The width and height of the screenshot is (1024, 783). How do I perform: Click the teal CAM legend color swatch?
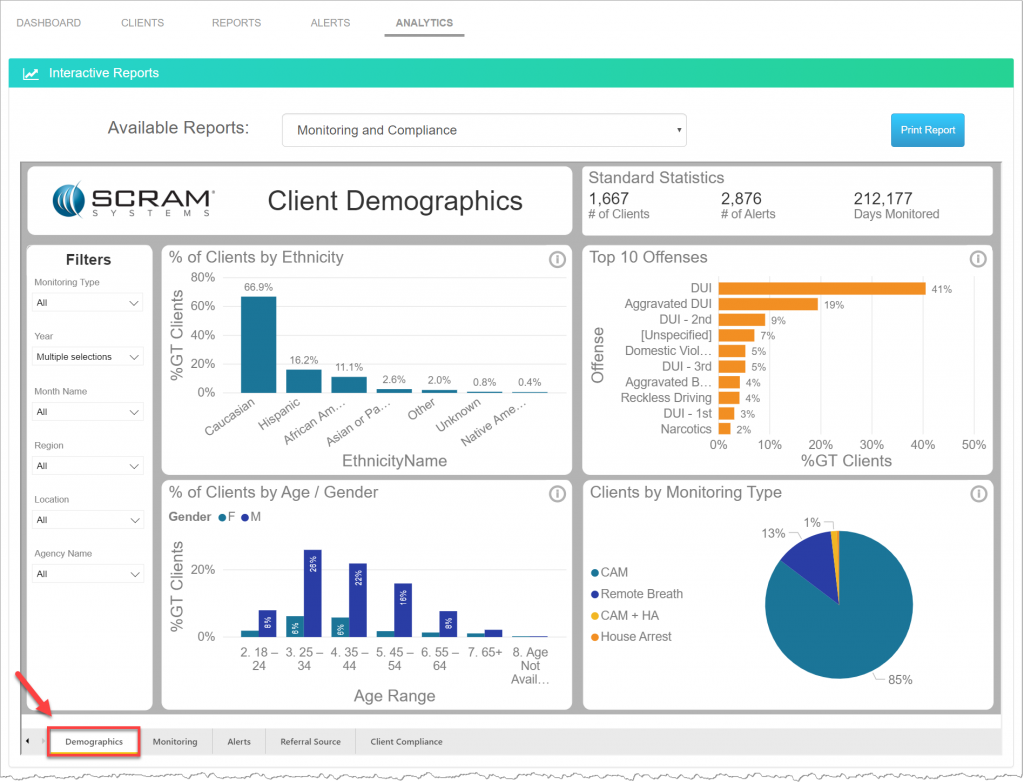(x=594, y=572)
